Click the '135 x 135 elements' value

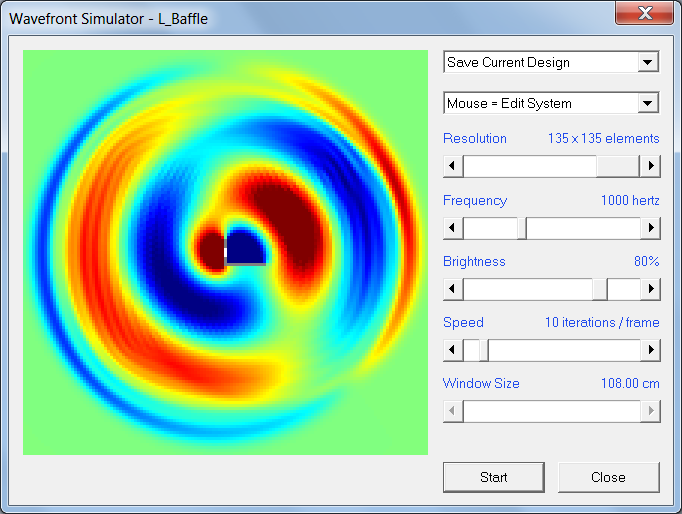tap(603, 138)
